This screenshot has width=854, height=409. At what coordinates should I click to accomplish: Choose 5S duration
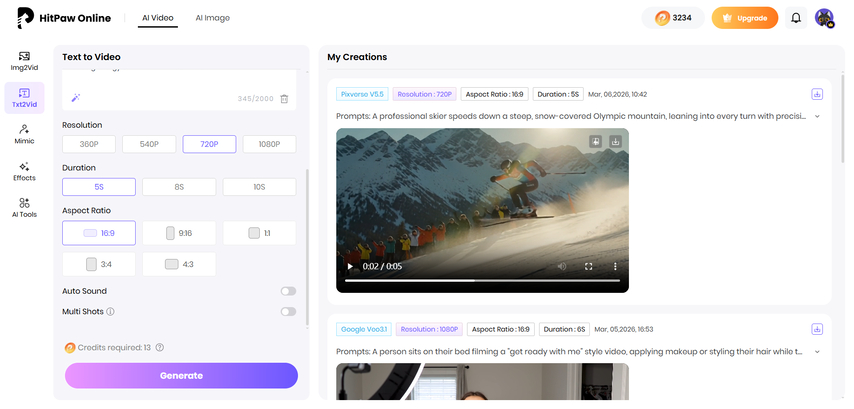tap(99, 187)
